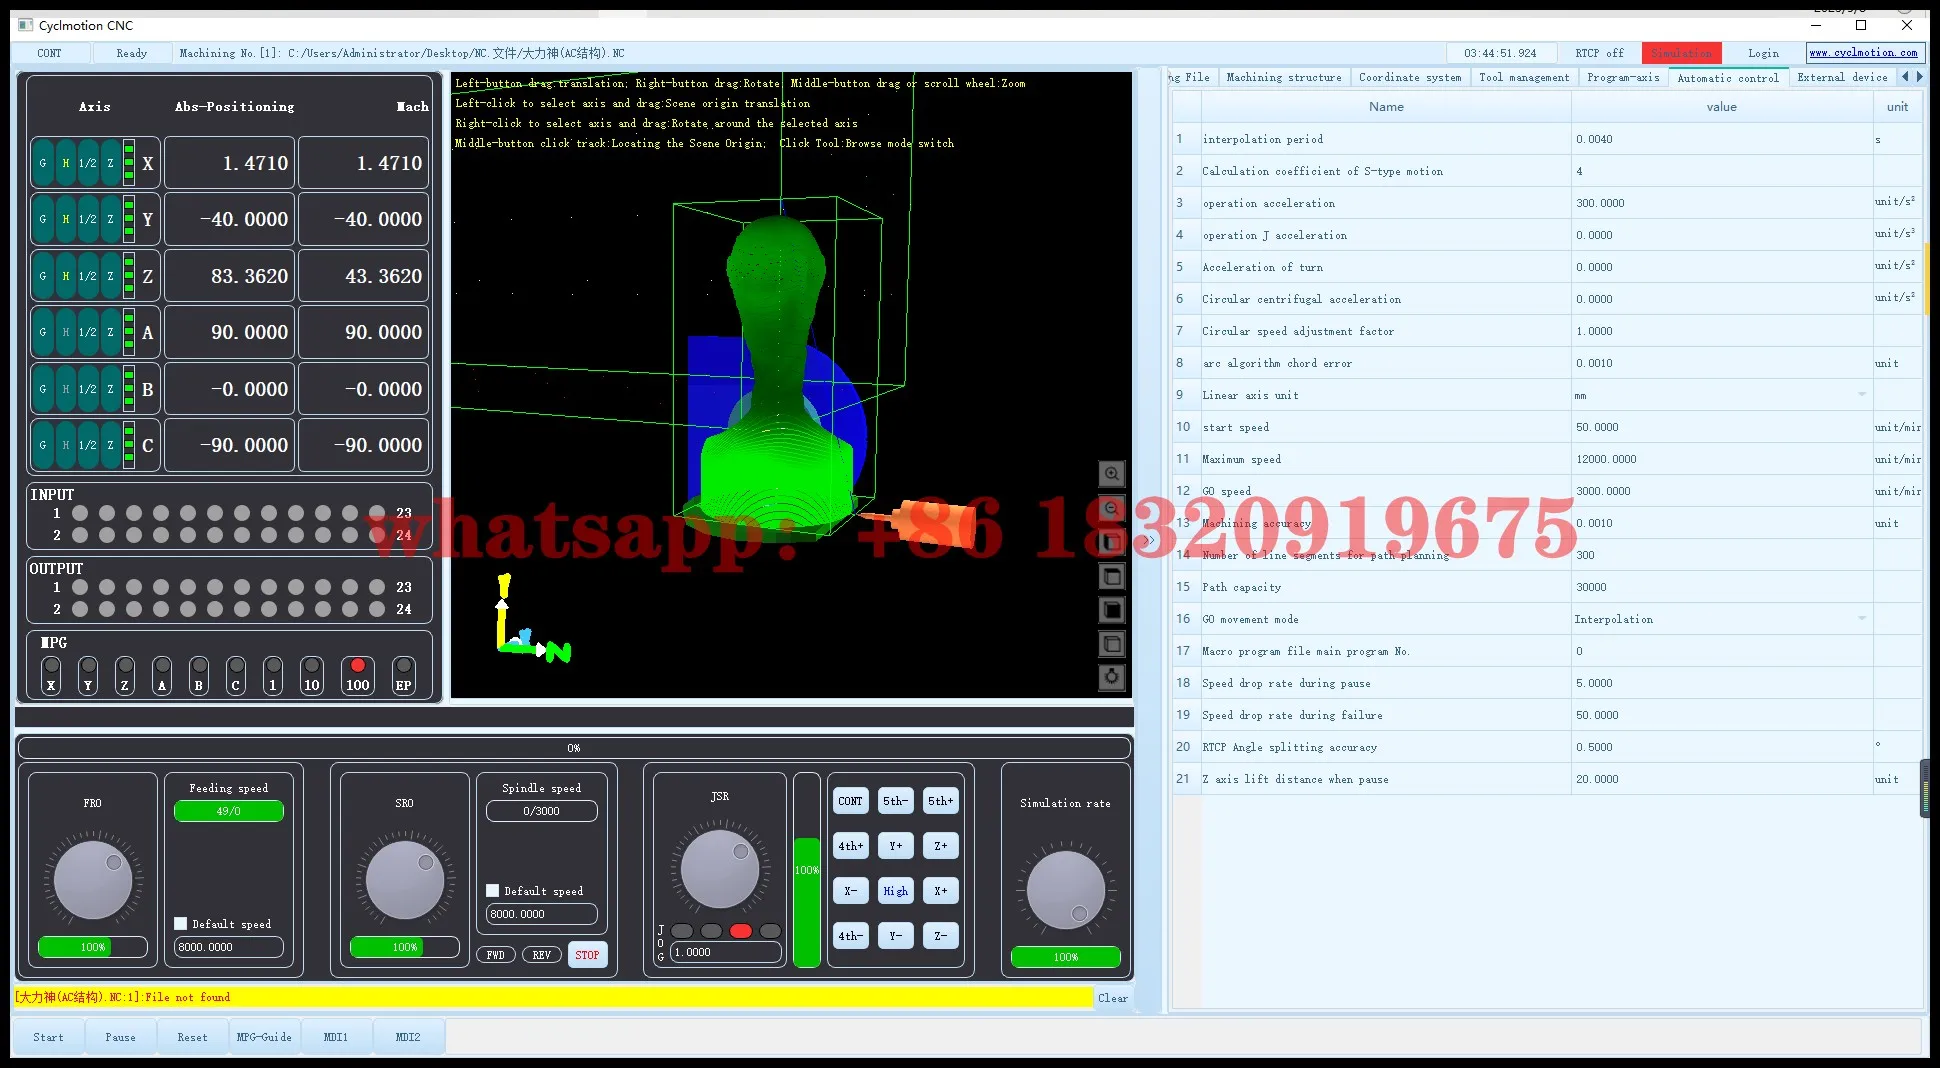Viewport: 1940px width, 1068px height.
Task: Click the zoom-out magnifier in the 3D viewport
Action: [x=1111, y=508]
